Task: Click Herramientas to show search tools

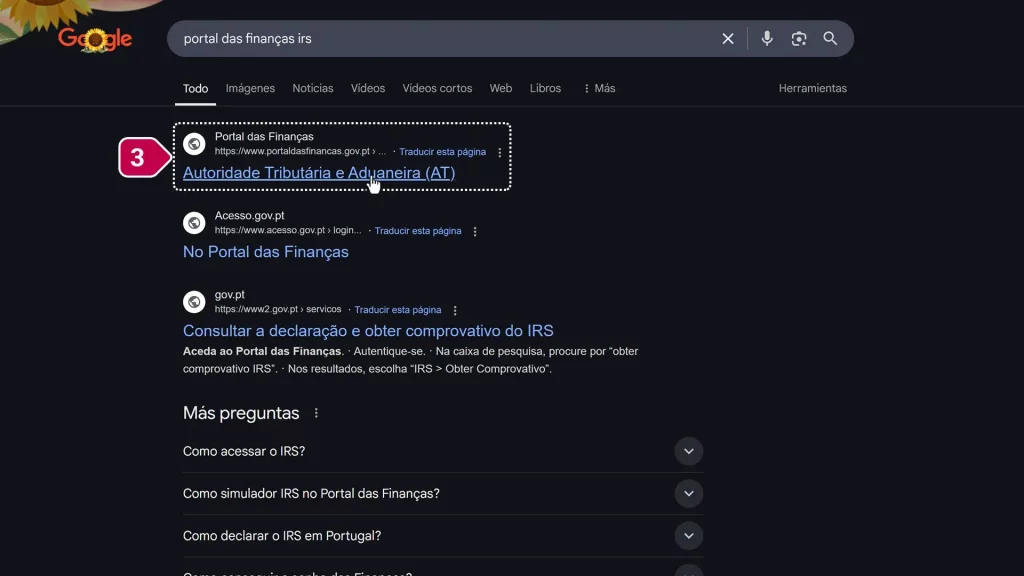Action: coord(812,88)
